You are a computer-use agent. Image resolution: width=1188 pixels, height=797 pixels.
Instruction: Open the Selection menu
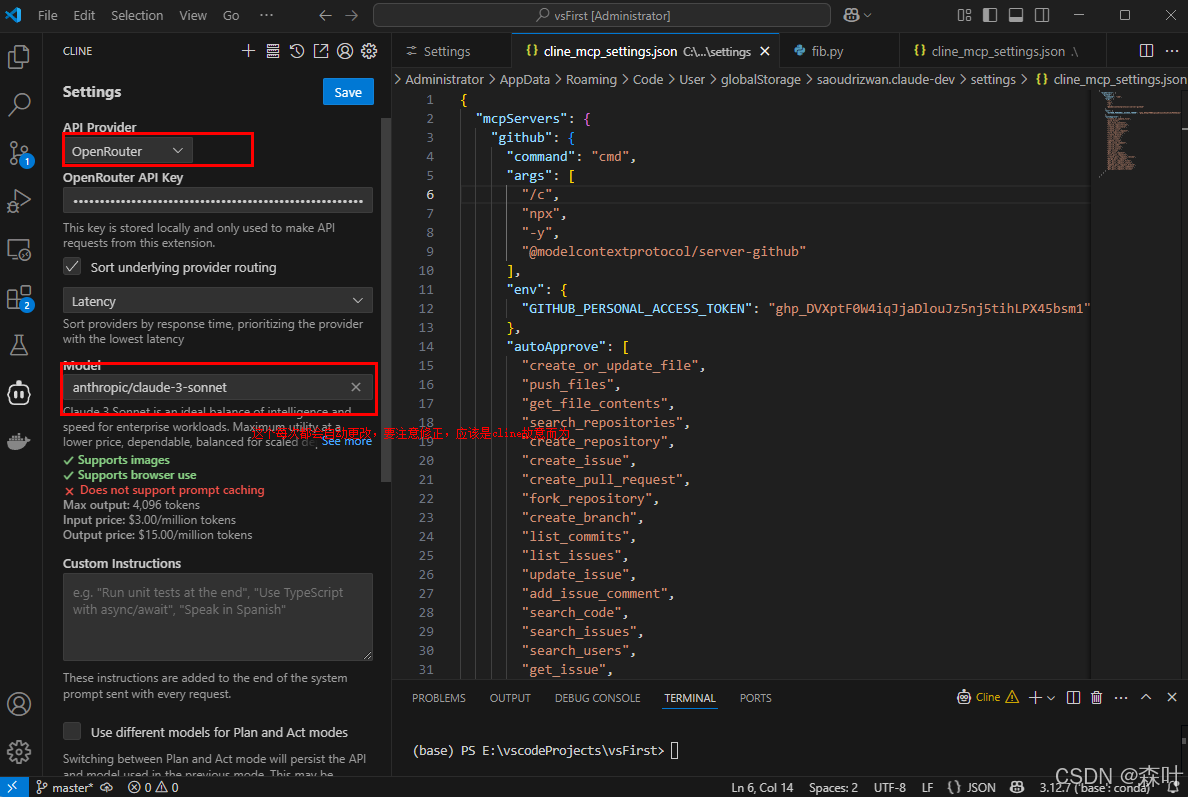(x=137, y=15)
